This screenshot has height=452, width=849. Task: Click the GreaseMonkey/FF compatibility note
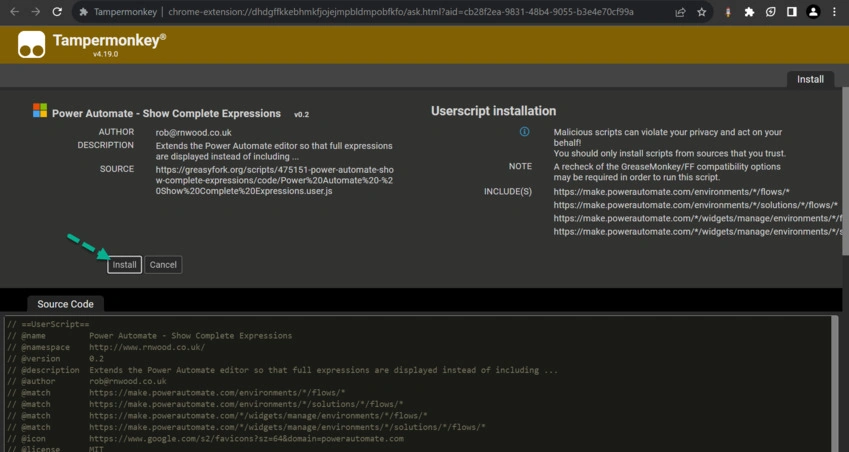click(667, 172)
